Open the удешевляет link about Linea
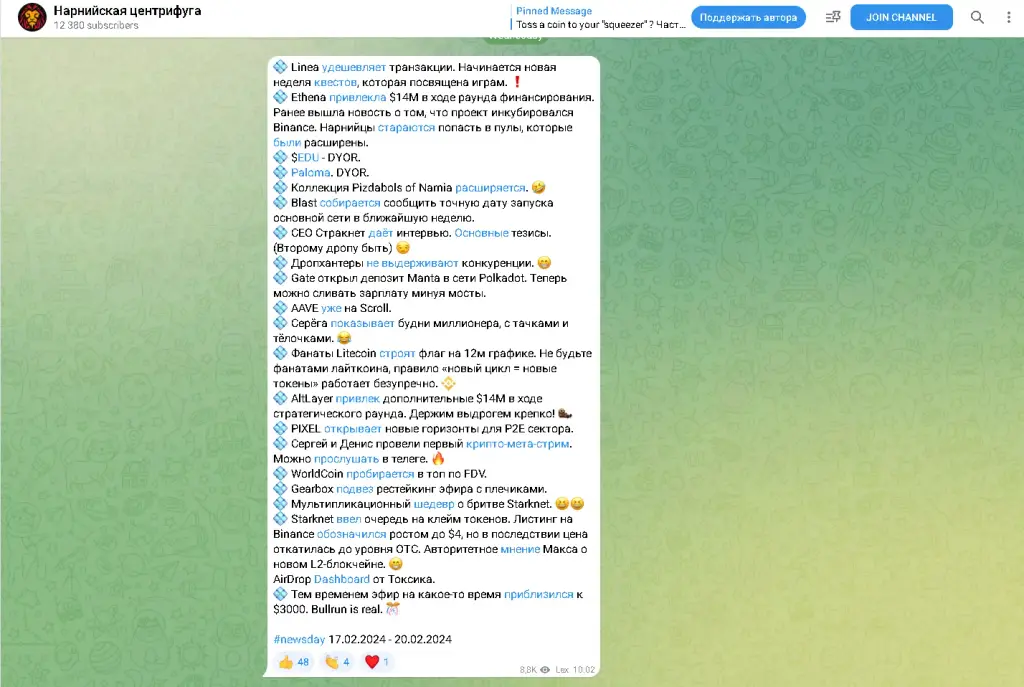Viewport: 1024px width, 687px height. coord(354,67)
